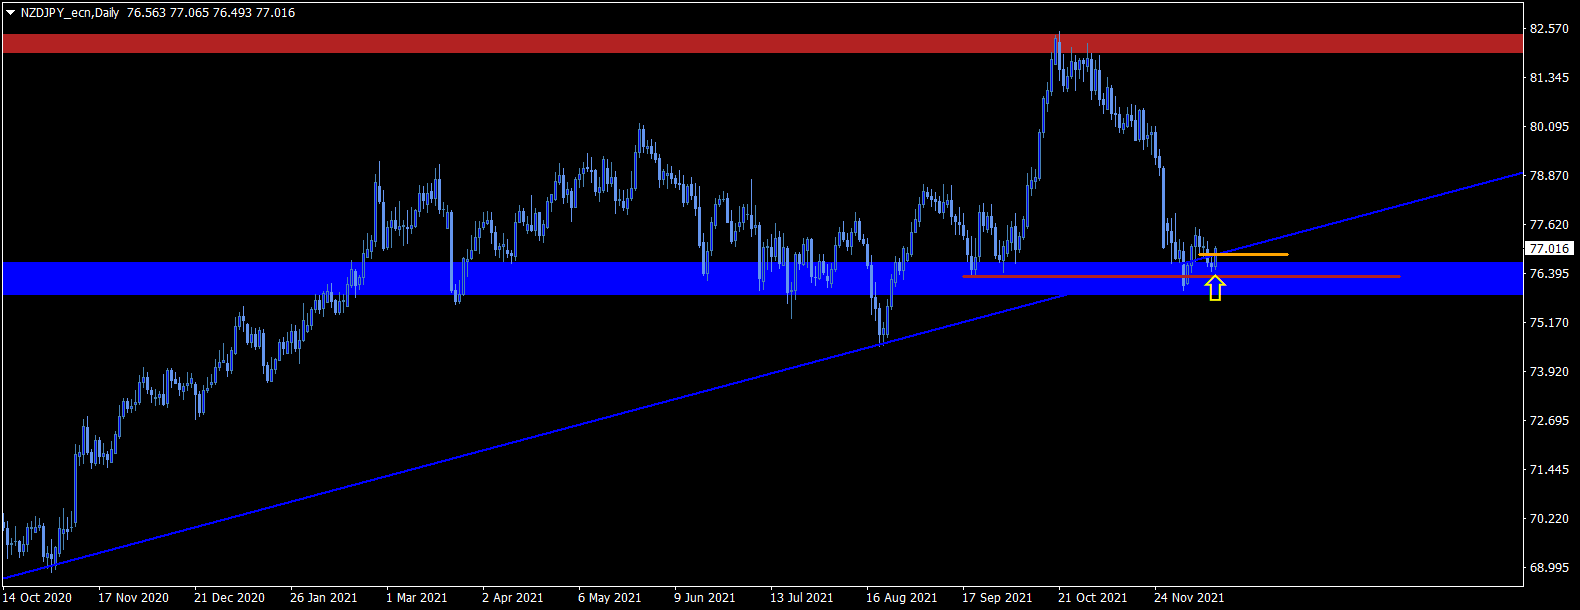Click the 24 Nov 2021 date label
Screen dimensions: 1580x610
[x=1189, y=598]
